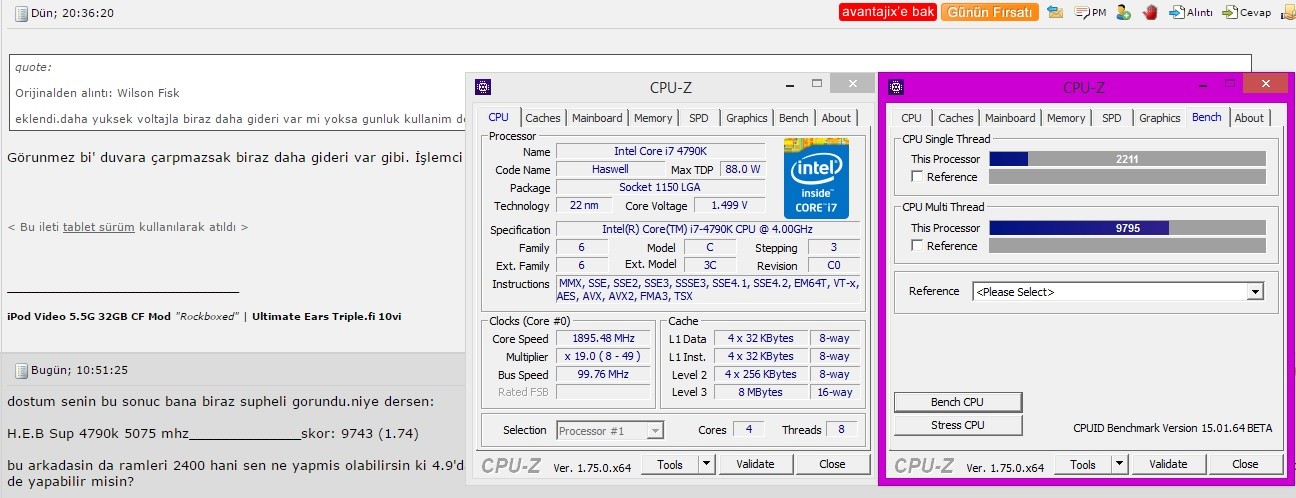Screen dimensions: 1296x498
Task: Enable the Reference checkbox under CPU Single Thread
Action: [x=917, y=177]
